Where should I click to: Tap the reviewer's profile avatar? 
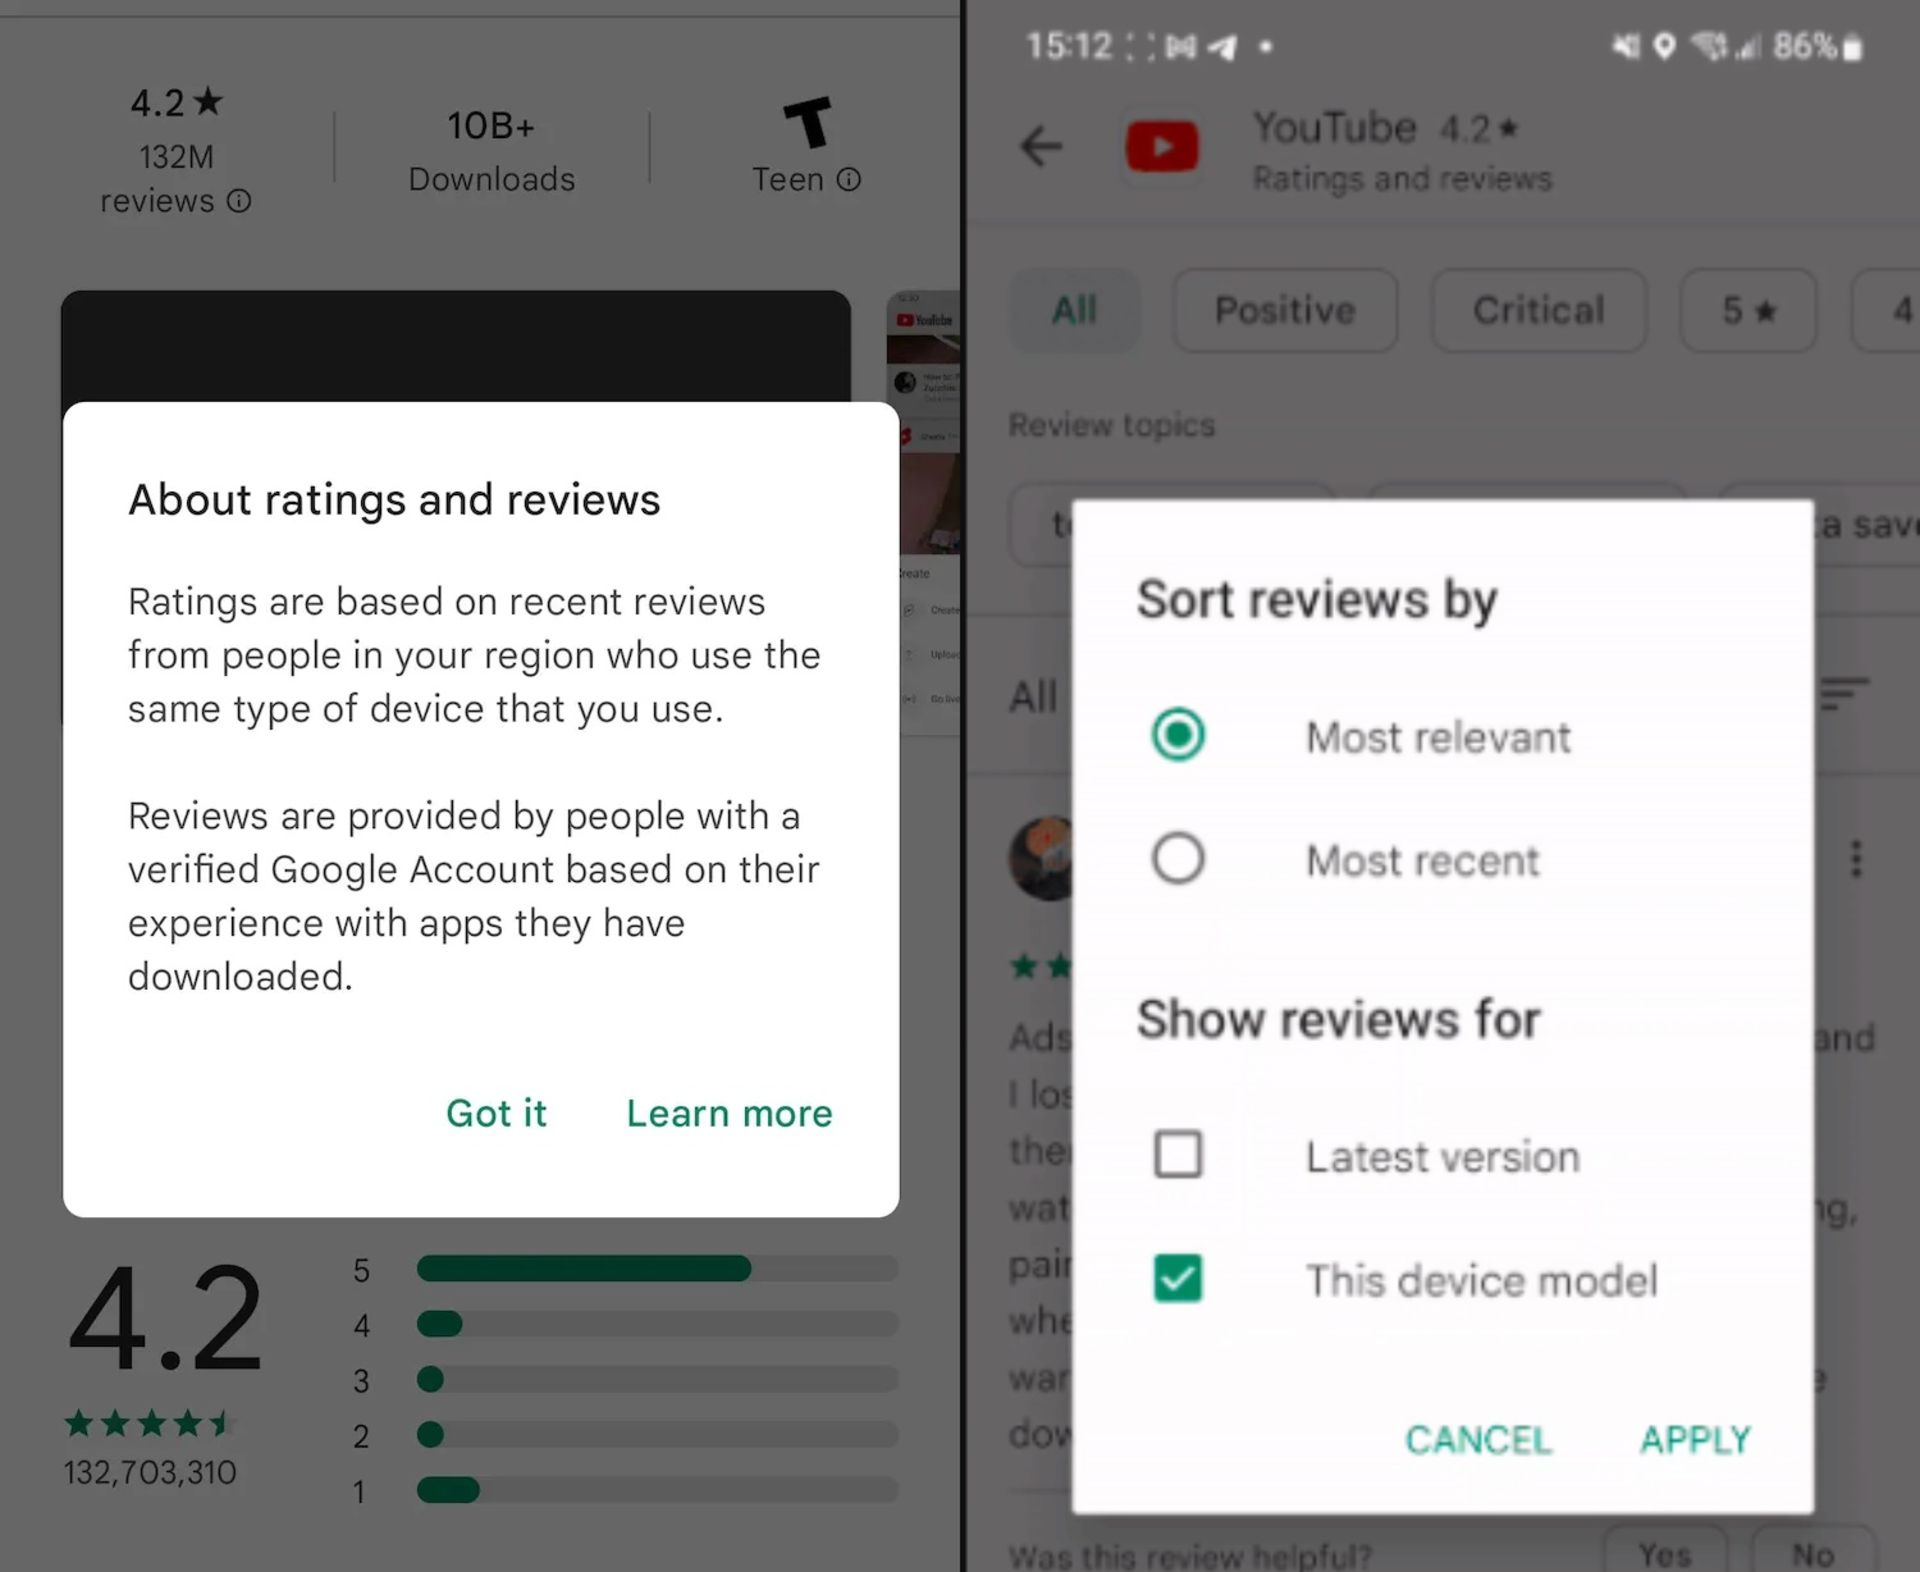(1042, 858)
